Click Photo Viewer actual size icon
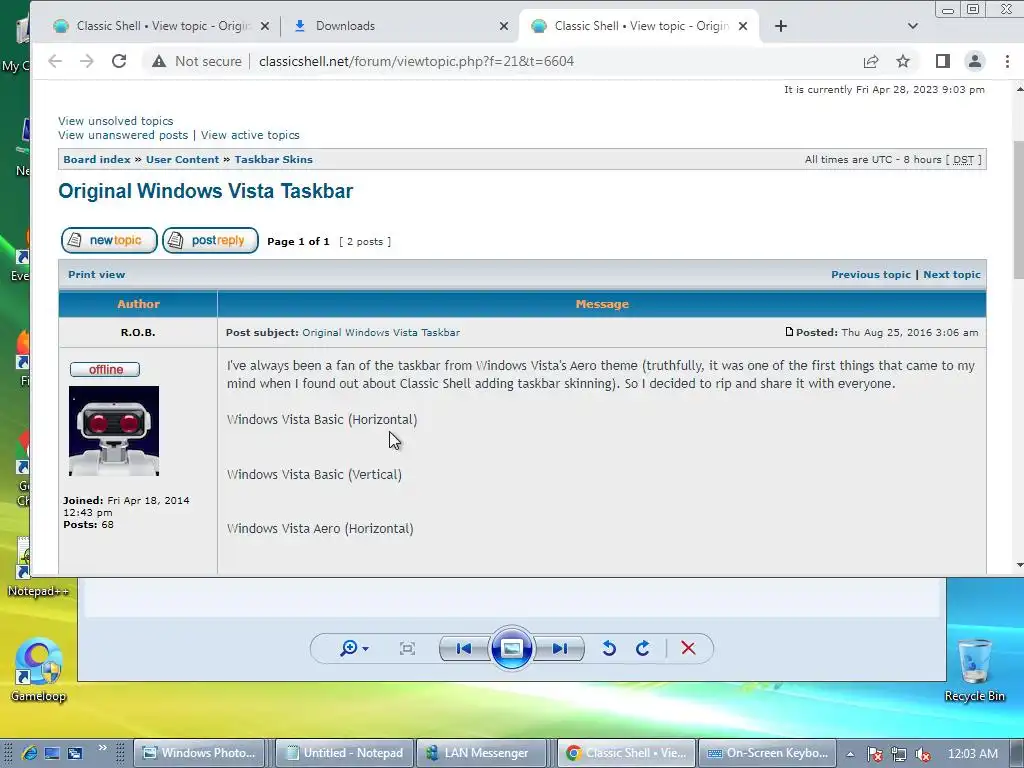1024x768 pixels. [x=408, y=648]
